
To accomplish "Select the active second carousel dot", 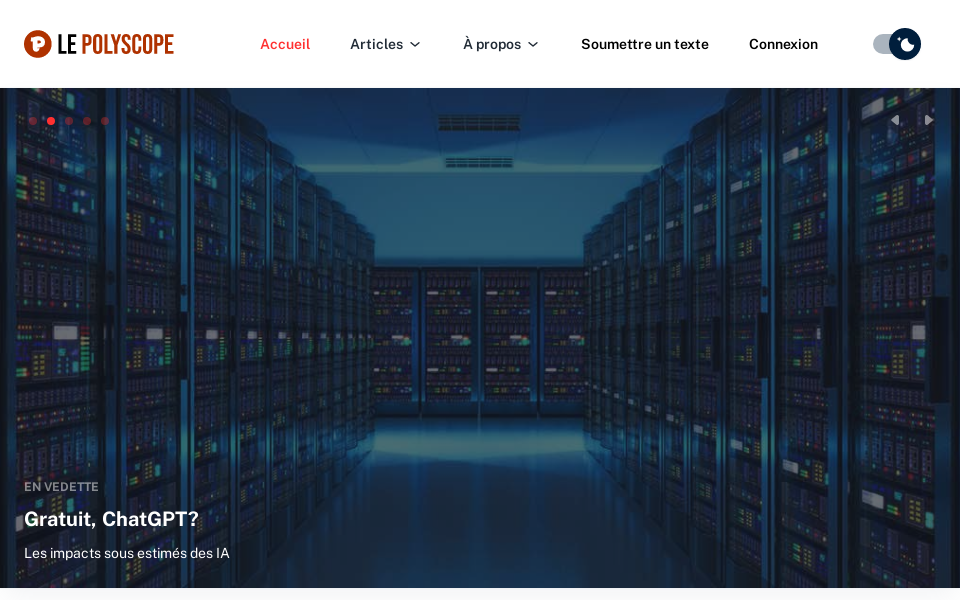I will 51,121.
